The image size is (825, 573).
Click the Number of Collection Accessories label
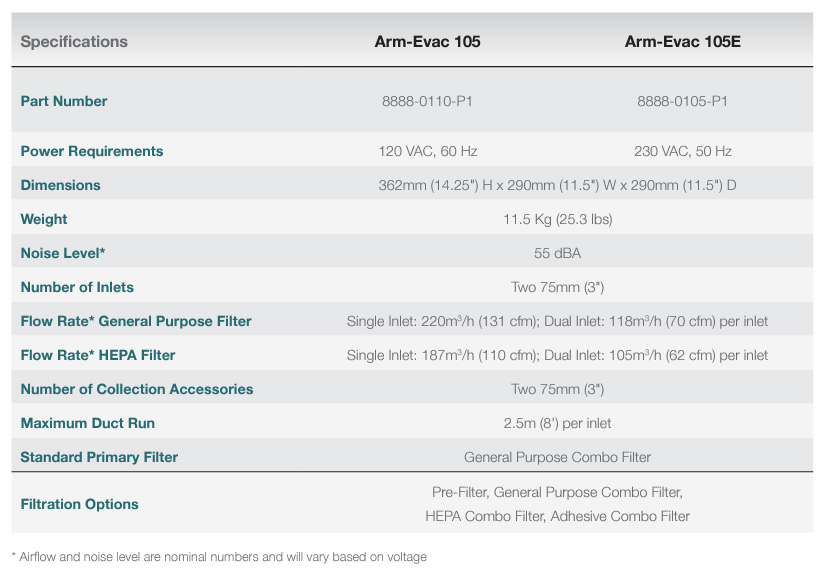(x=137, y=389)
